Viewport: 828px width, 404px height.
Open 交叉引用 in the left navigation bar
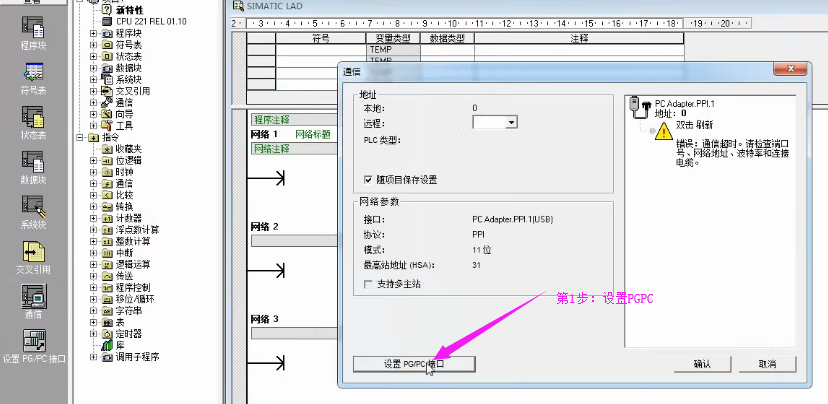[x=33, y=258]
